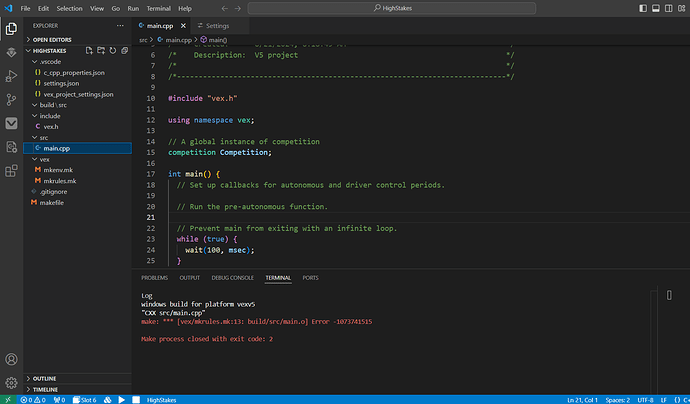The width and height of the screenshot is (690, 404).
Task: Open the Extensions view in activity bar
Action: point(11,170)
